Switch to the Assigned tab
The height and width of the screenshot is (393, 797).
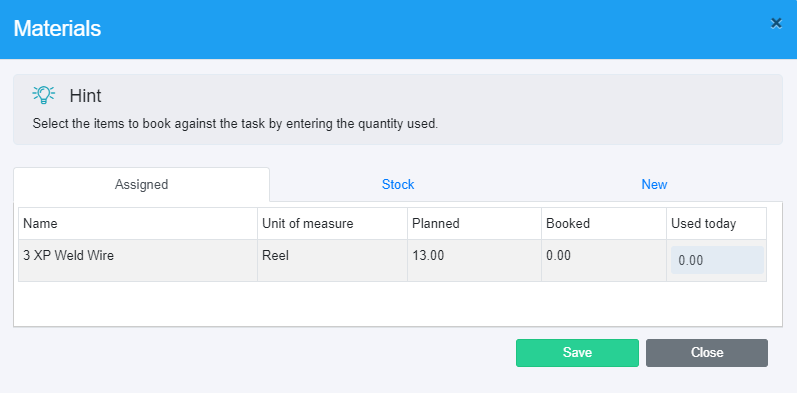click(x=141, y=184)
